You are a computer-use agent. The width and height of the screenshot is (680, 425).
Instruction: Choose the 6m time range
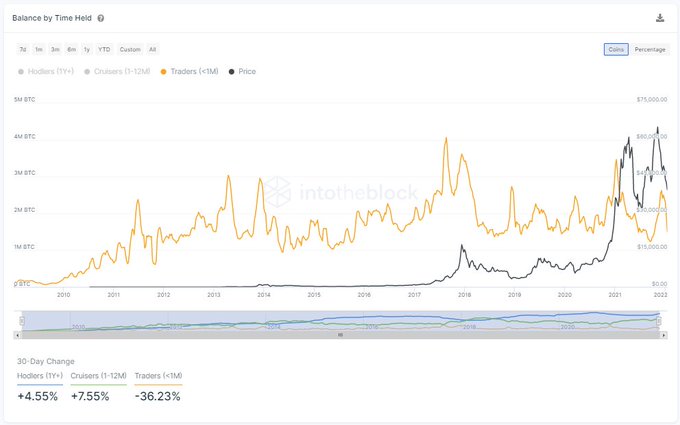click(71, 49)
